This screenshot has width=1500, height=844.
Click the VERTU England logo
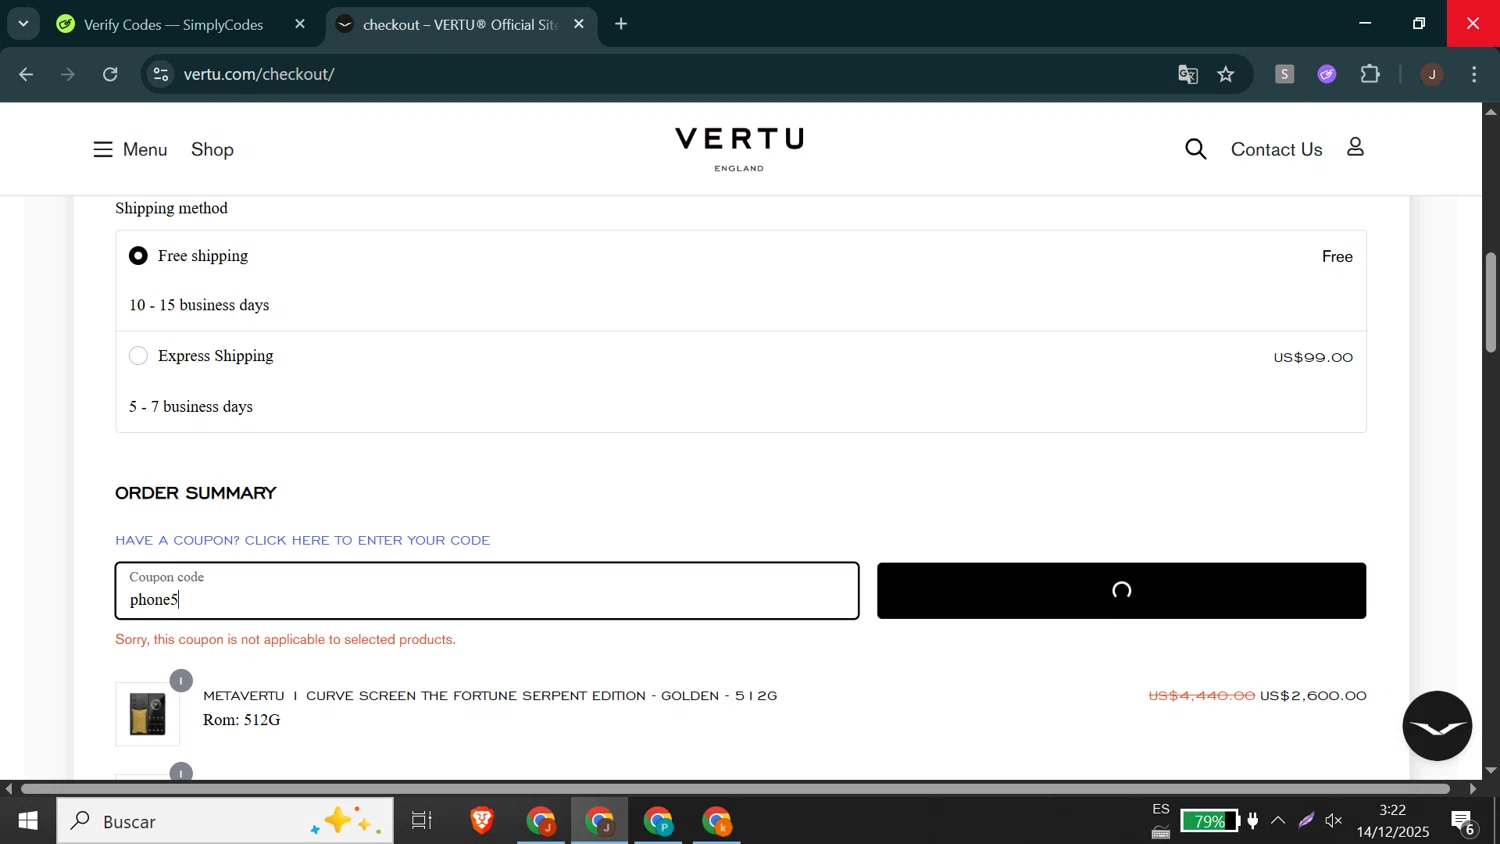(x=739, y=149)
